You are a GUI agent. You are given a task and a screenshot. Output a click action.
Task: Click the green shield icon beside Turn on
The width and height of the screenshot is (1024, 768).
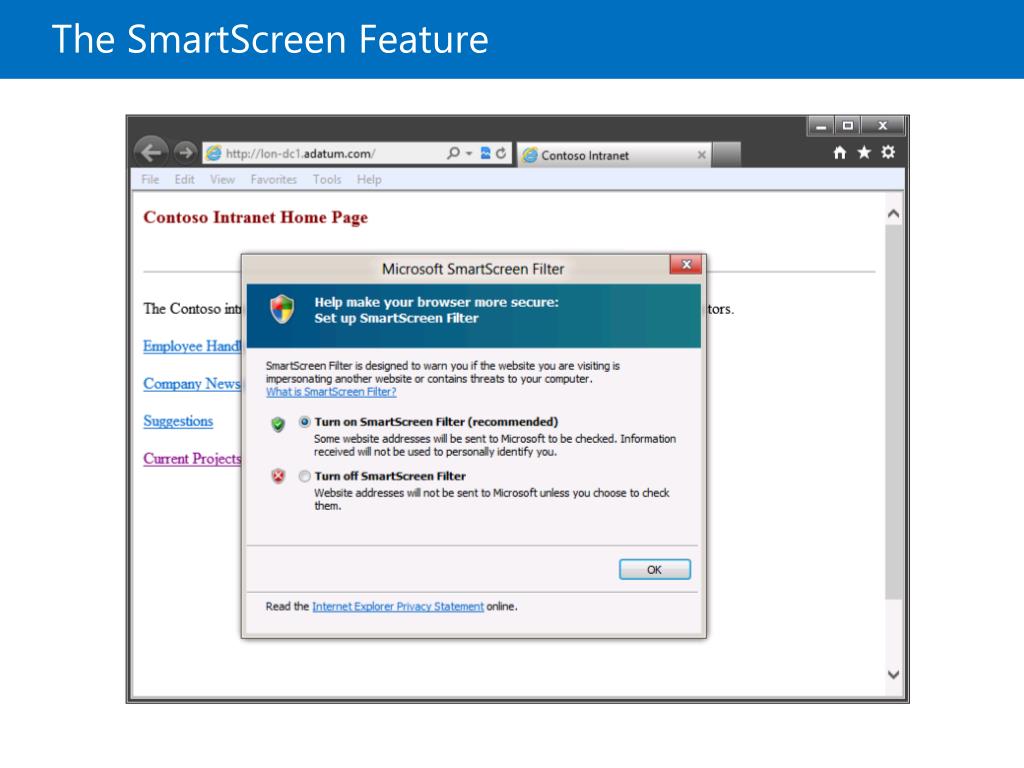point(278,424)
